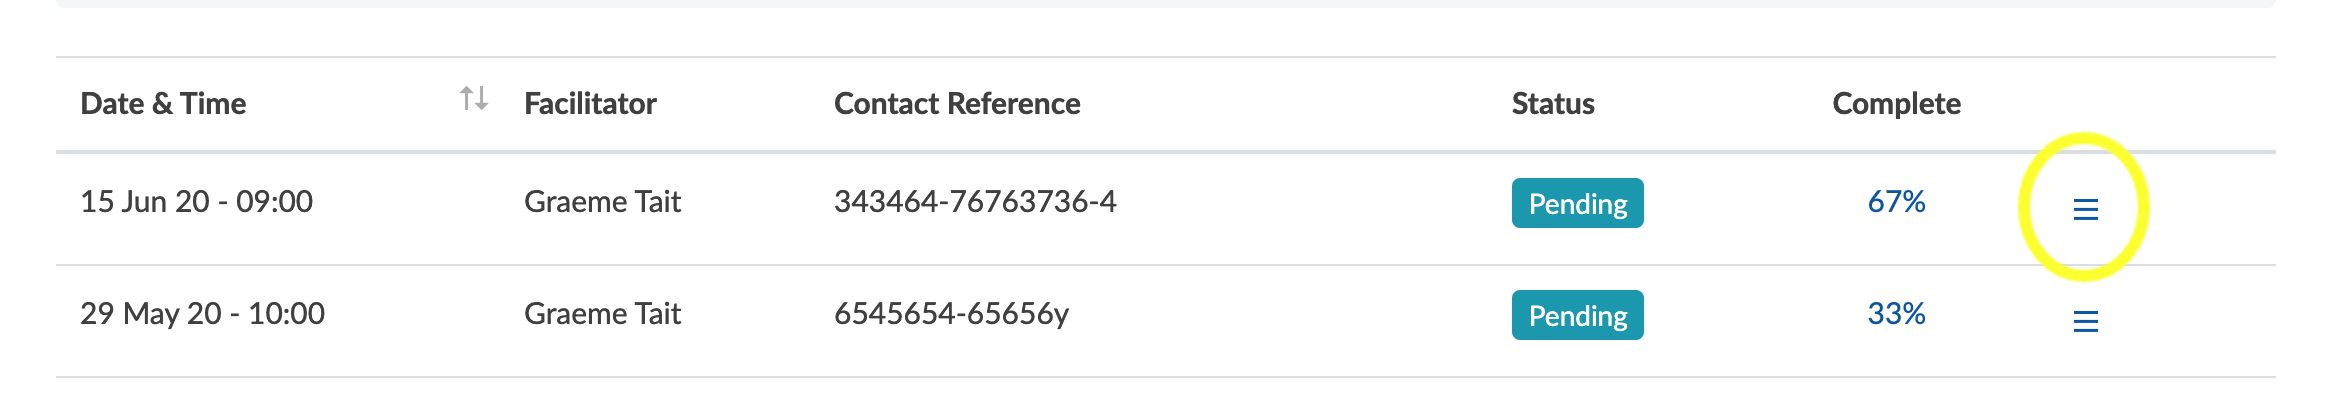
Task: Select the 29 May 20 - 10:00 date cell
Action: (202, 313)
